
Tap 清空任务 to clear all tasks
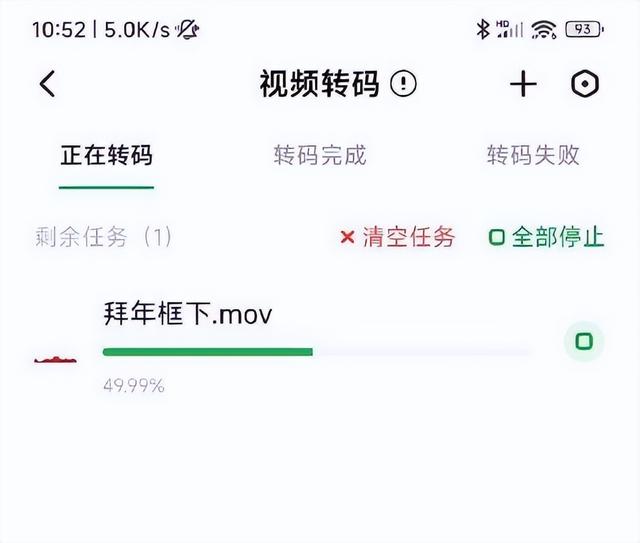[x=409, y=237]
